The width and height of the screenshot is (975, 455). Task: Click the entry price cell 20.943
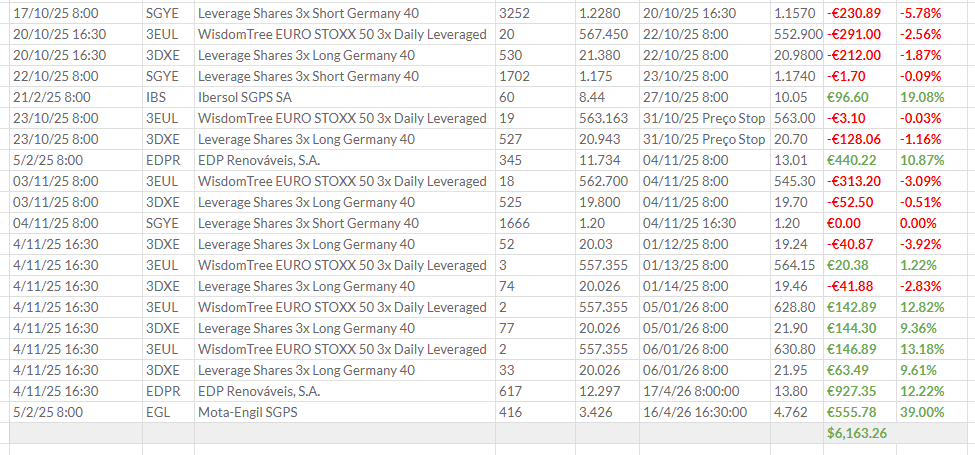tap(607, 139)
